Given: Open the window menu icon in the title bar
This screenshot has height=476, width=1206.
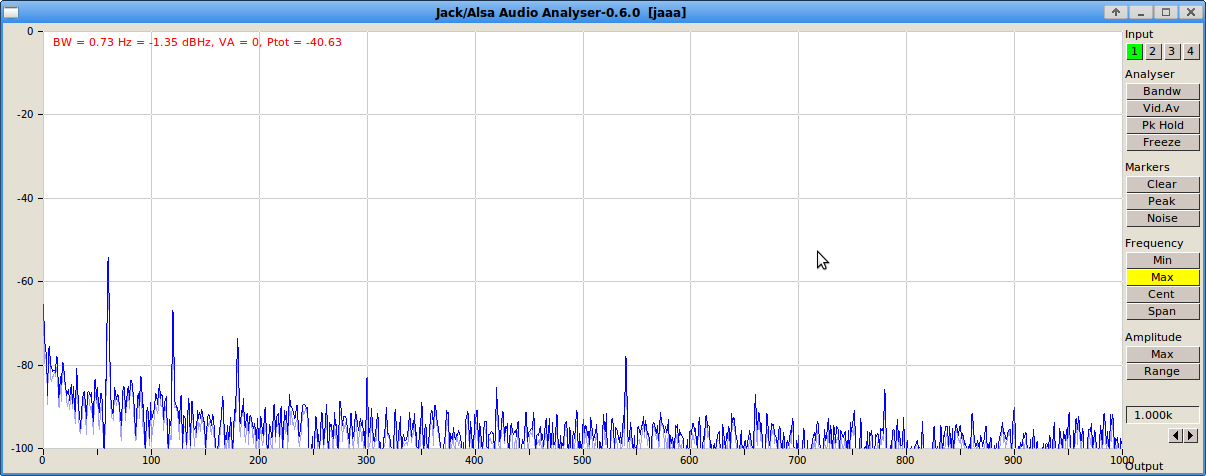Looking at the screenshot, I should pyautogui.click(x=12, y=12).
